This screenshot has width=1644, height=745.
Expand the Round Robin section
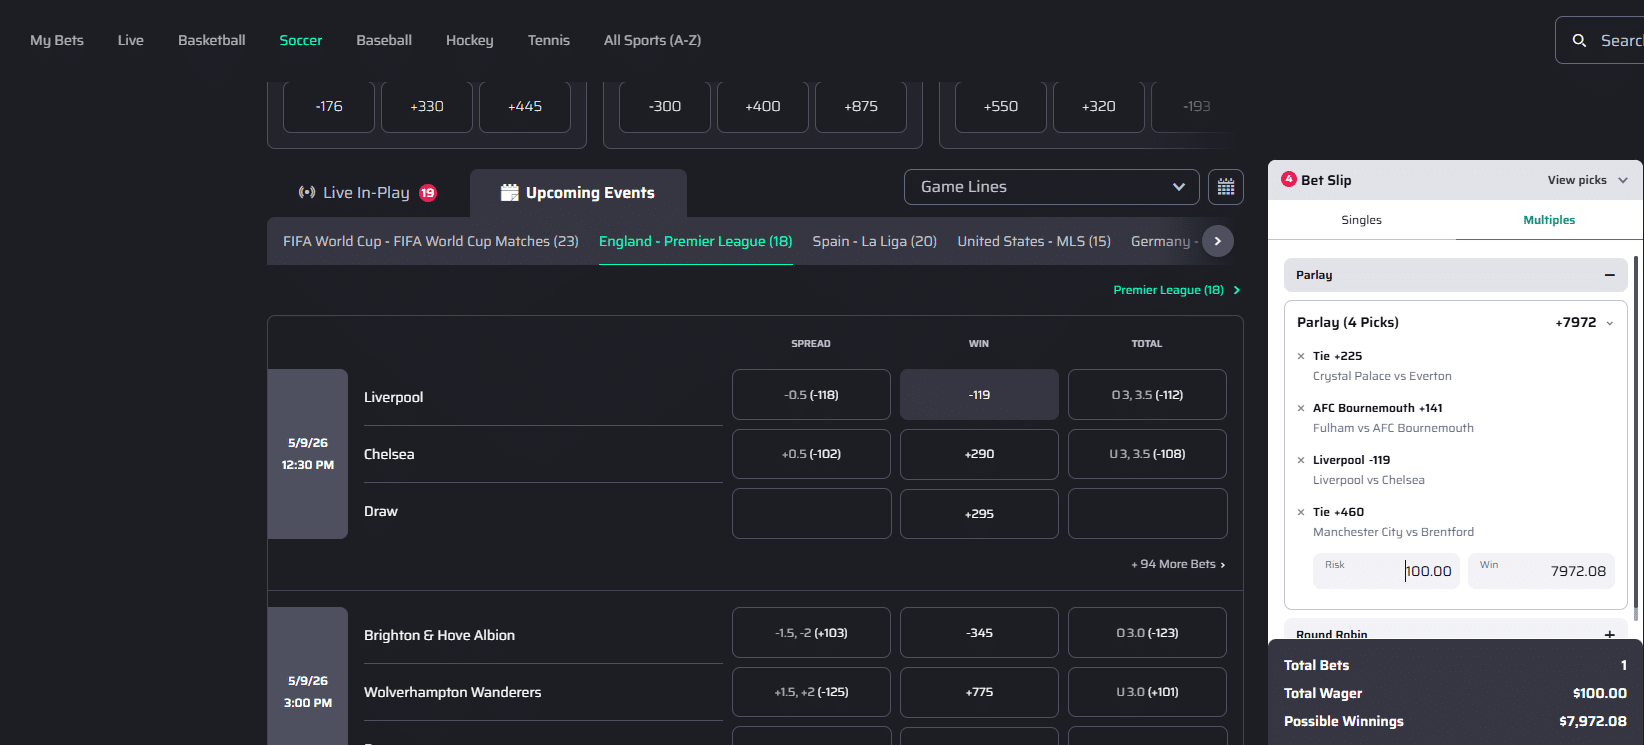[1609, 634]
